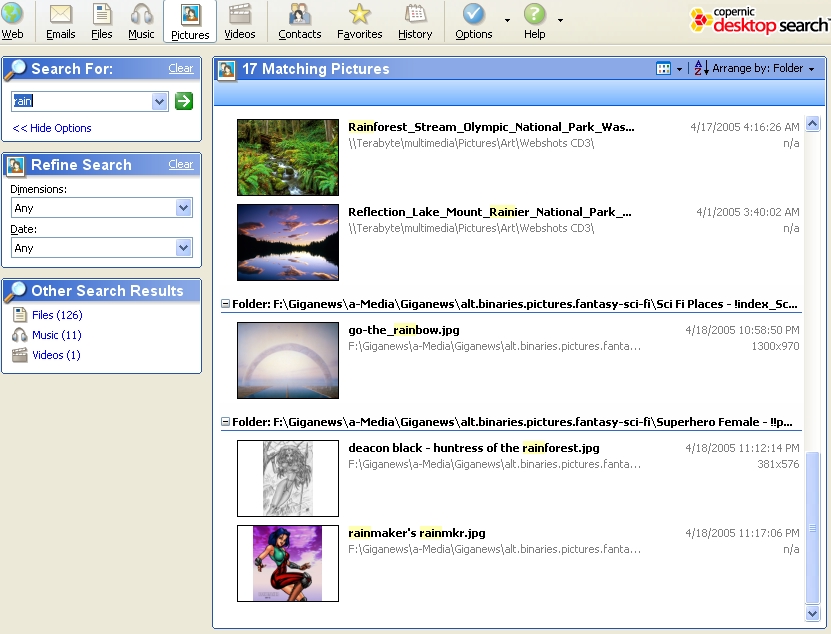Click the Refine Search panel picture icon
This screenshot has width=831, height=634.
coord(15,165)
